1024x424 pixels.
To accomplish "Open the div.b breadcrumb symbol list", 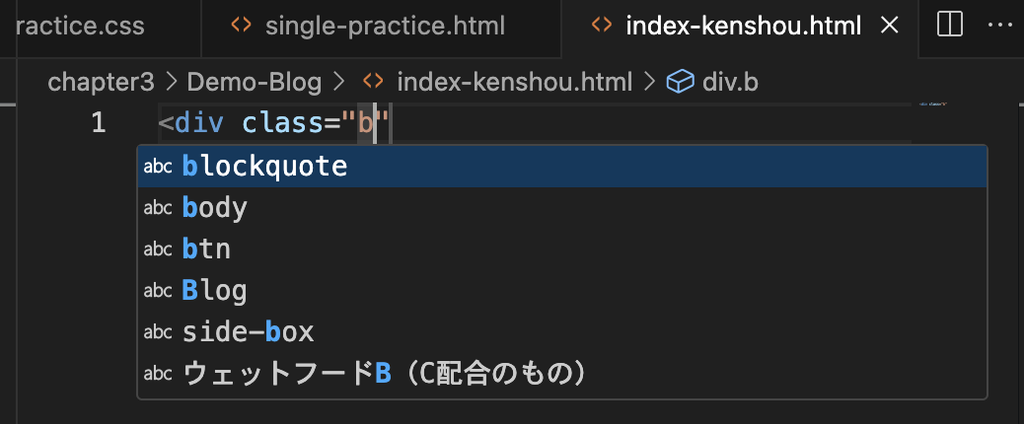I will click(730, 82).
